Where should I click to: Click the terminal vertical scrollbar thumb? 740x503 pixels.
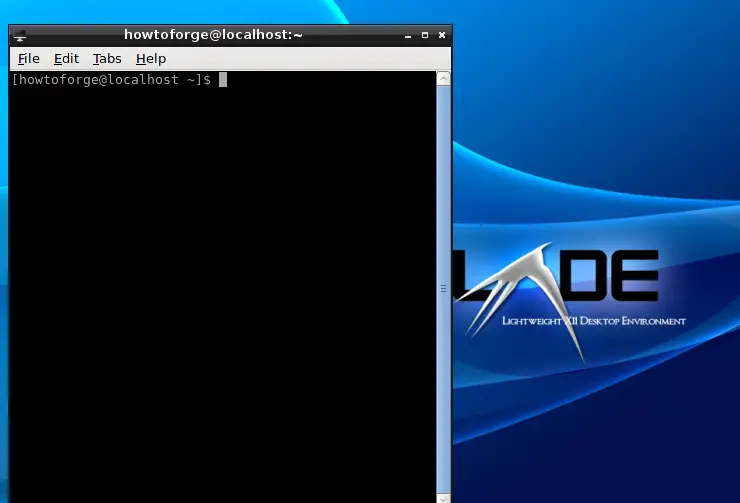pos(443,289)
